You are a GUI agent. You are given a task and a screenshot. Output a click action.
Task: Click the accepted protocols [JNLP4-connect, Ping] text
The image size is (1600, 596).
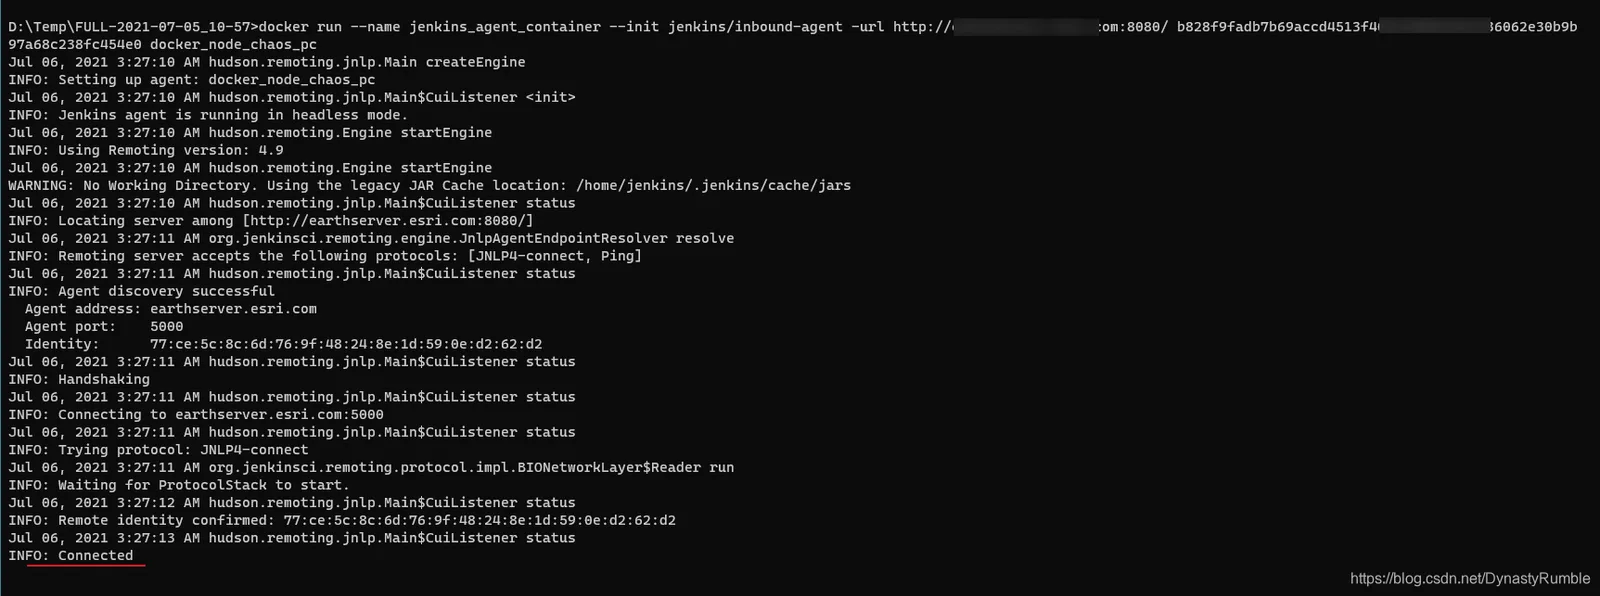555,256
